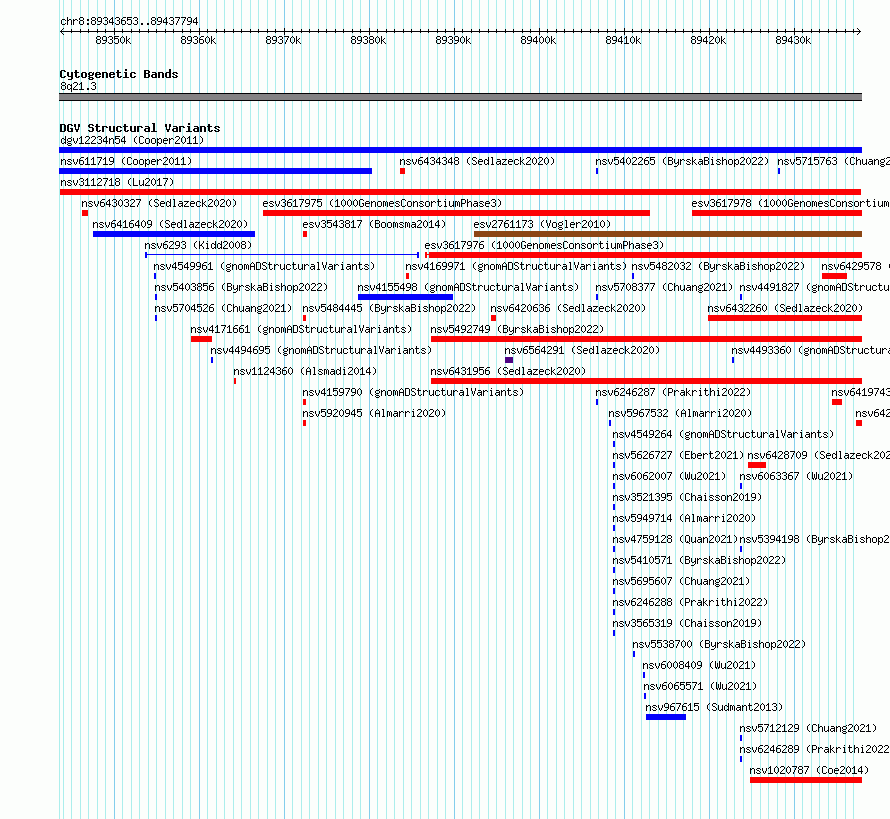This screenshot has width=890, height=819.
Task: Open nsv5704526 (Chuang2021) label
Action: [223, 308]
